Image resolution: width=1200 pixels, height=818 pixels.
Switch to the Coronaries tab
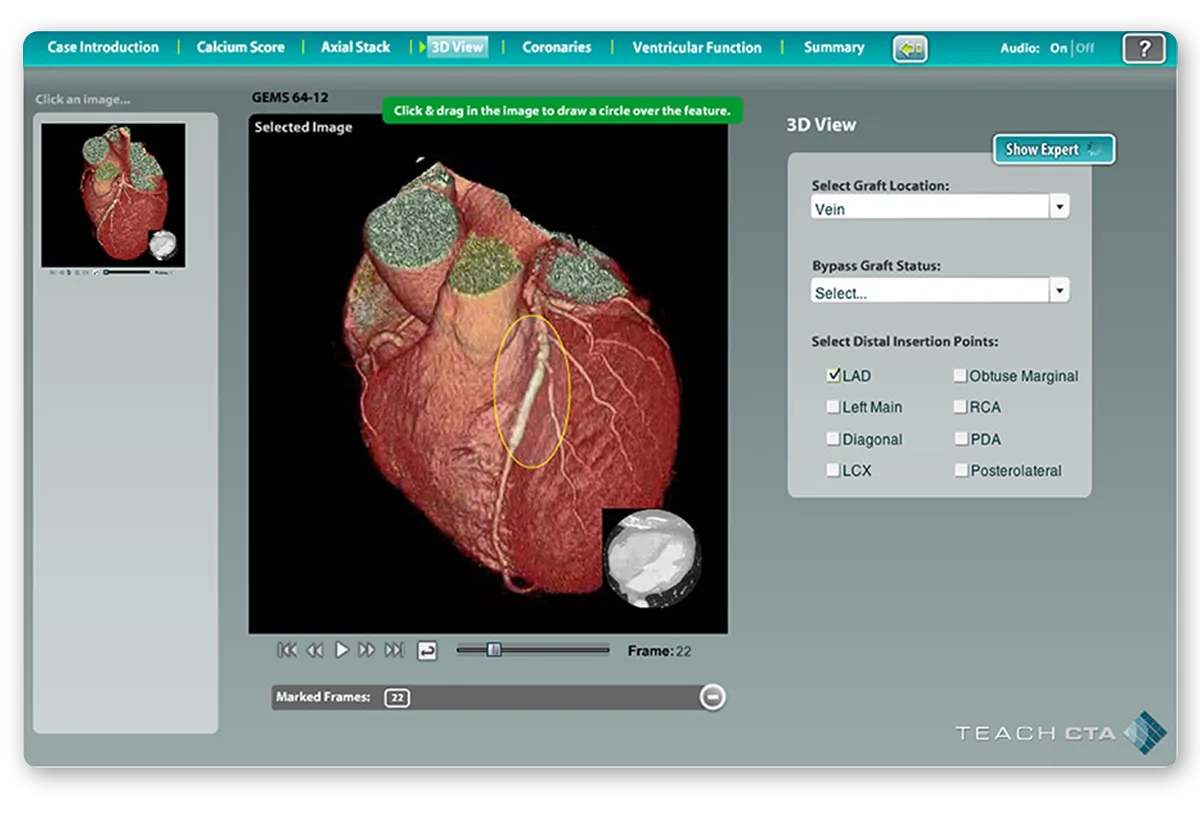tap(556, 47)
